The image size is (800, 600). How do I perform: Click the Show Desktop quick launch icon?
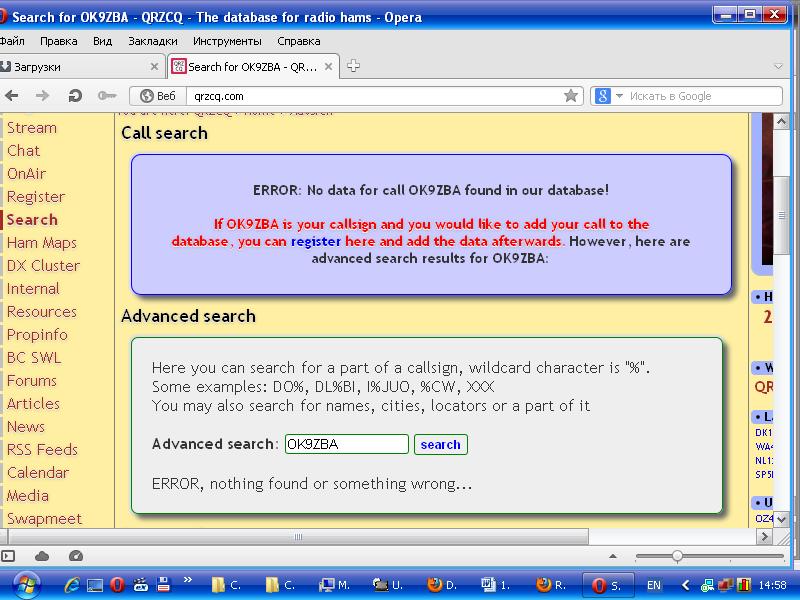(x=94, y=585)
